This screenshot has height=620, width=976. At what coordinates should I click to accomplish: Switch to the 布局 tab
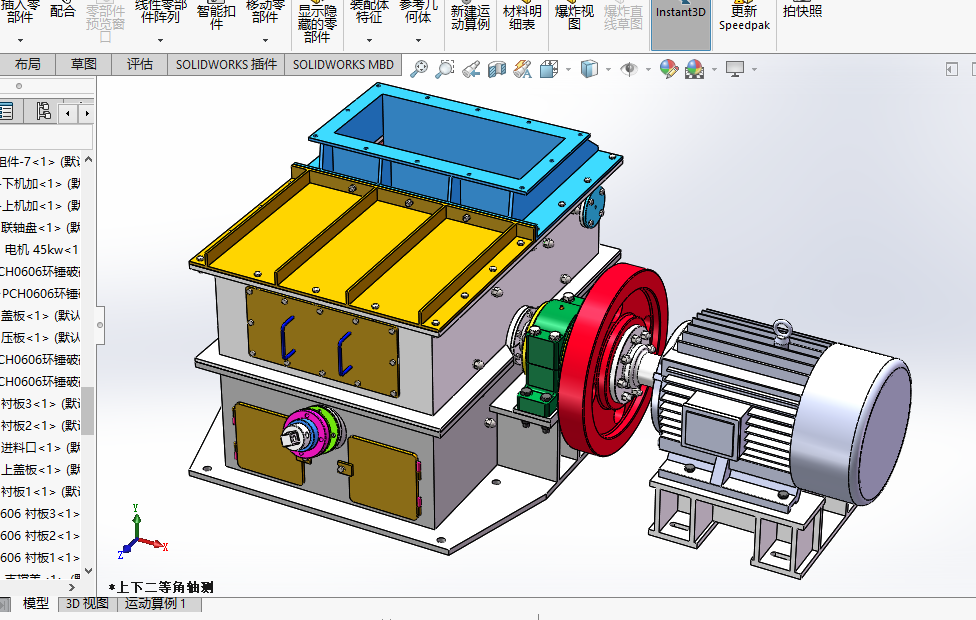point(27,64)
